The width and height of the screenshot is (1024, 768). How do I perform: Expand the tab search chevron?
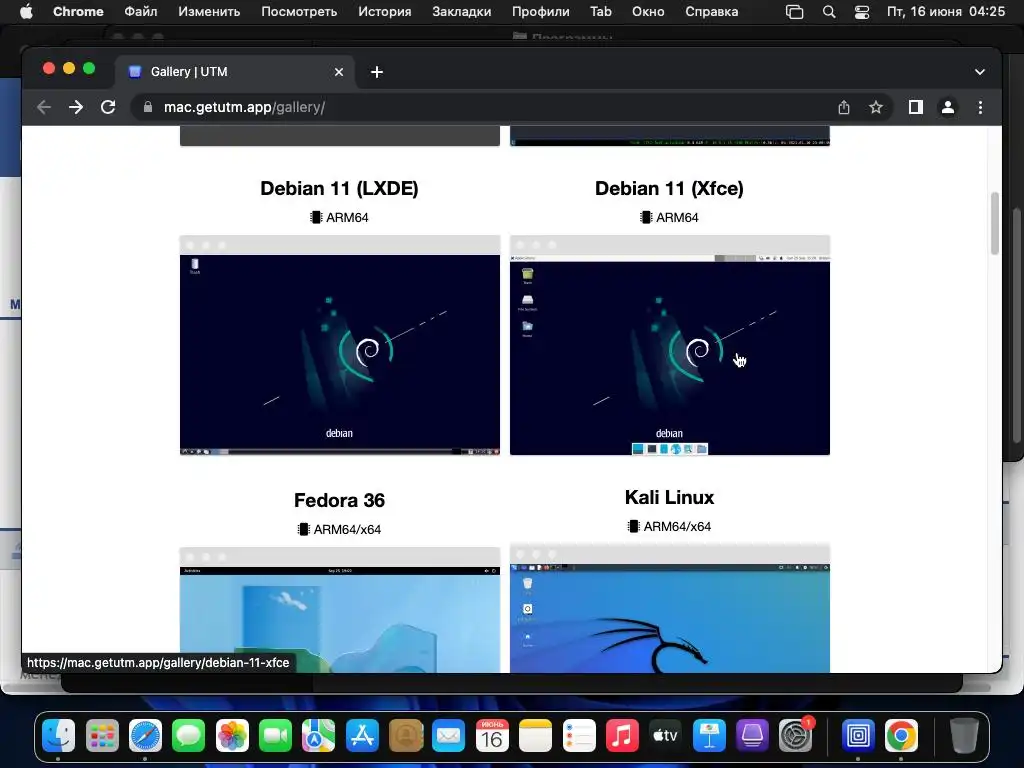tap(980, 72)
